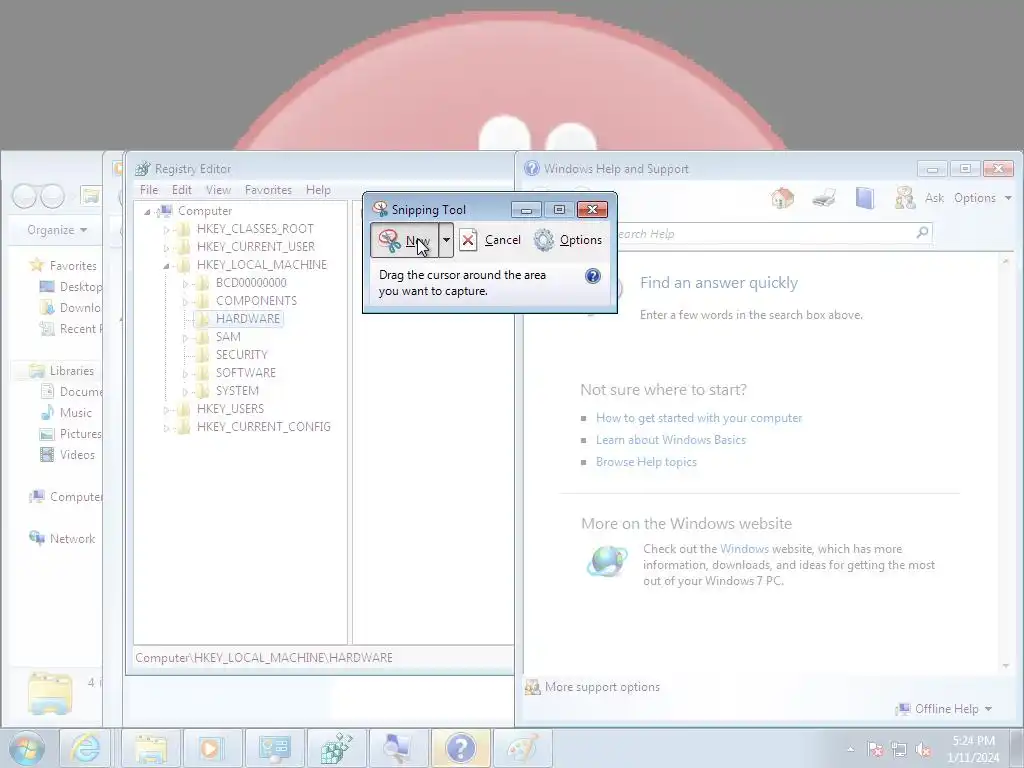Click the New snip scissors button
1024x768 pixels.
coord(405,240)
